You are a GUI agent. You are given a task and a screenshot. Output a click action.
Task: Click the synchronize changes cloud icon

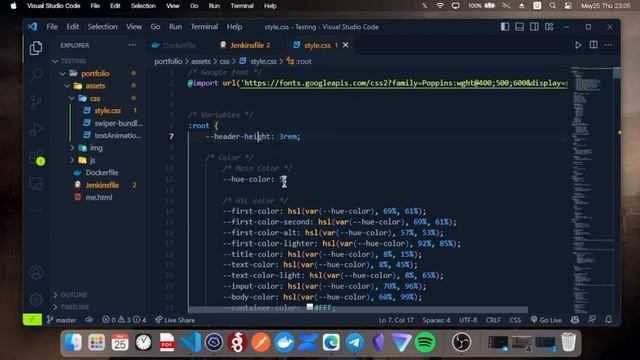[x=89, y=320]
